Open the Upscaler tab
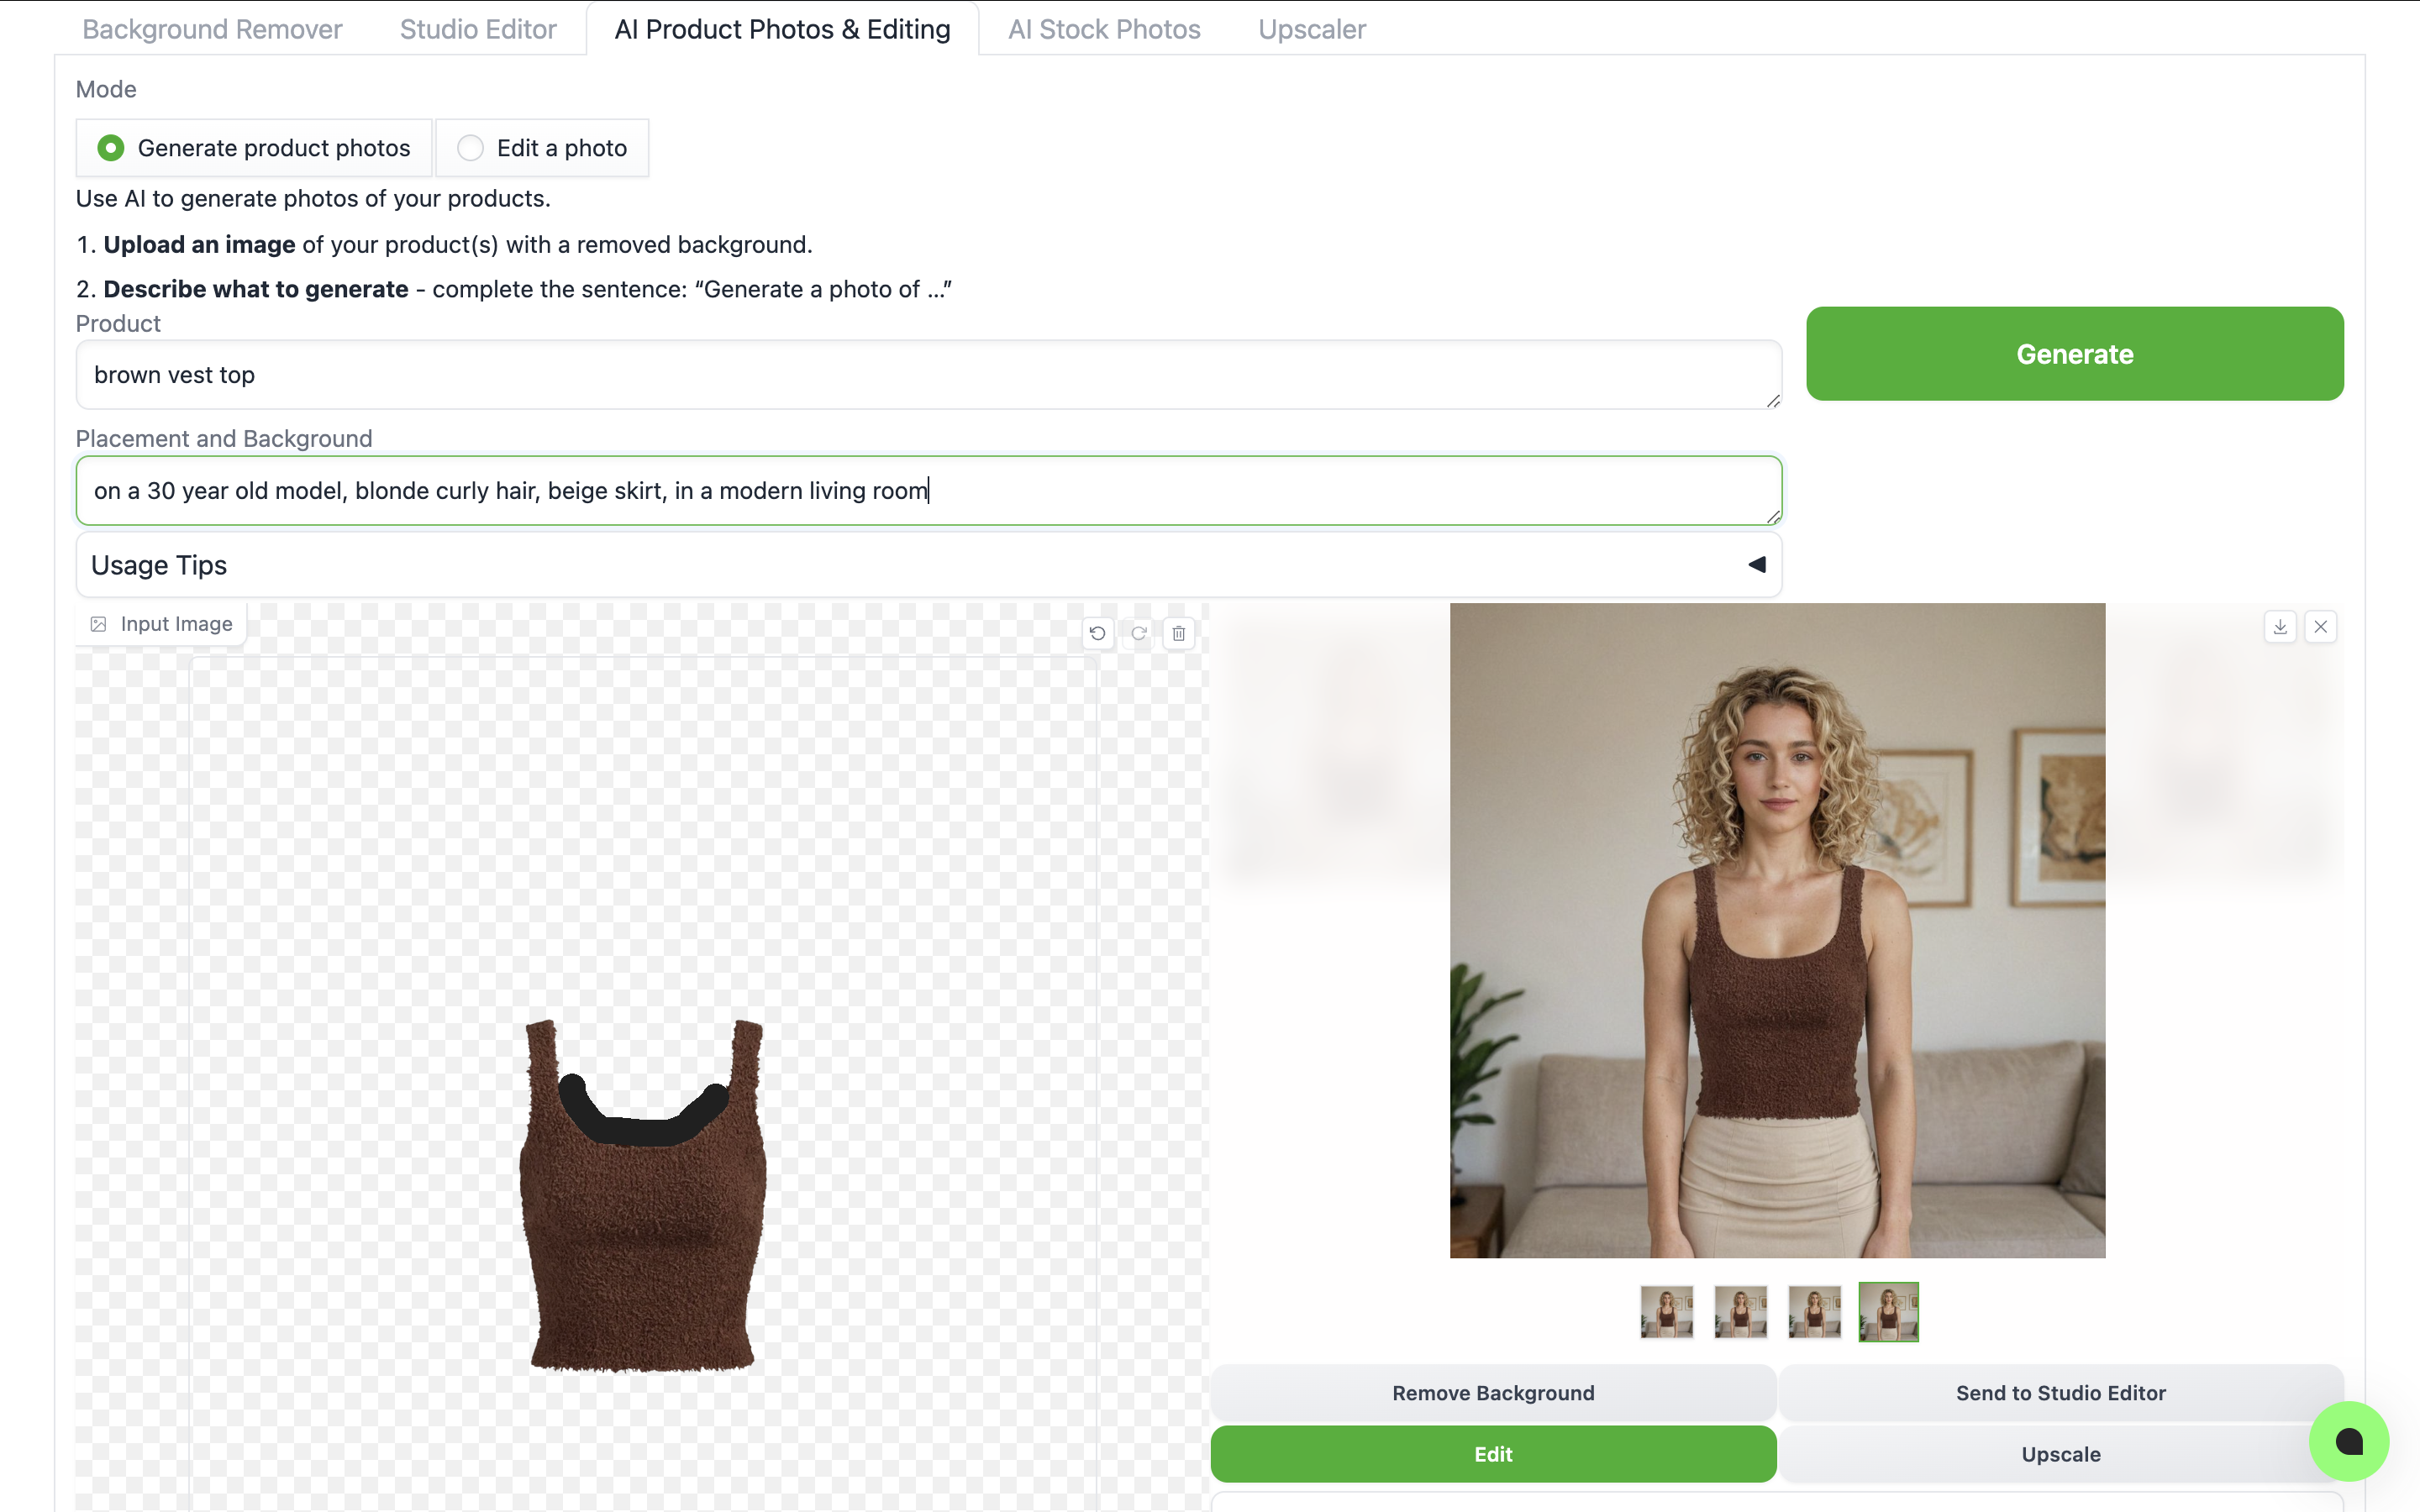Image resolution: width=2420 pixels, height=1512 pixels. [1311, 29]
